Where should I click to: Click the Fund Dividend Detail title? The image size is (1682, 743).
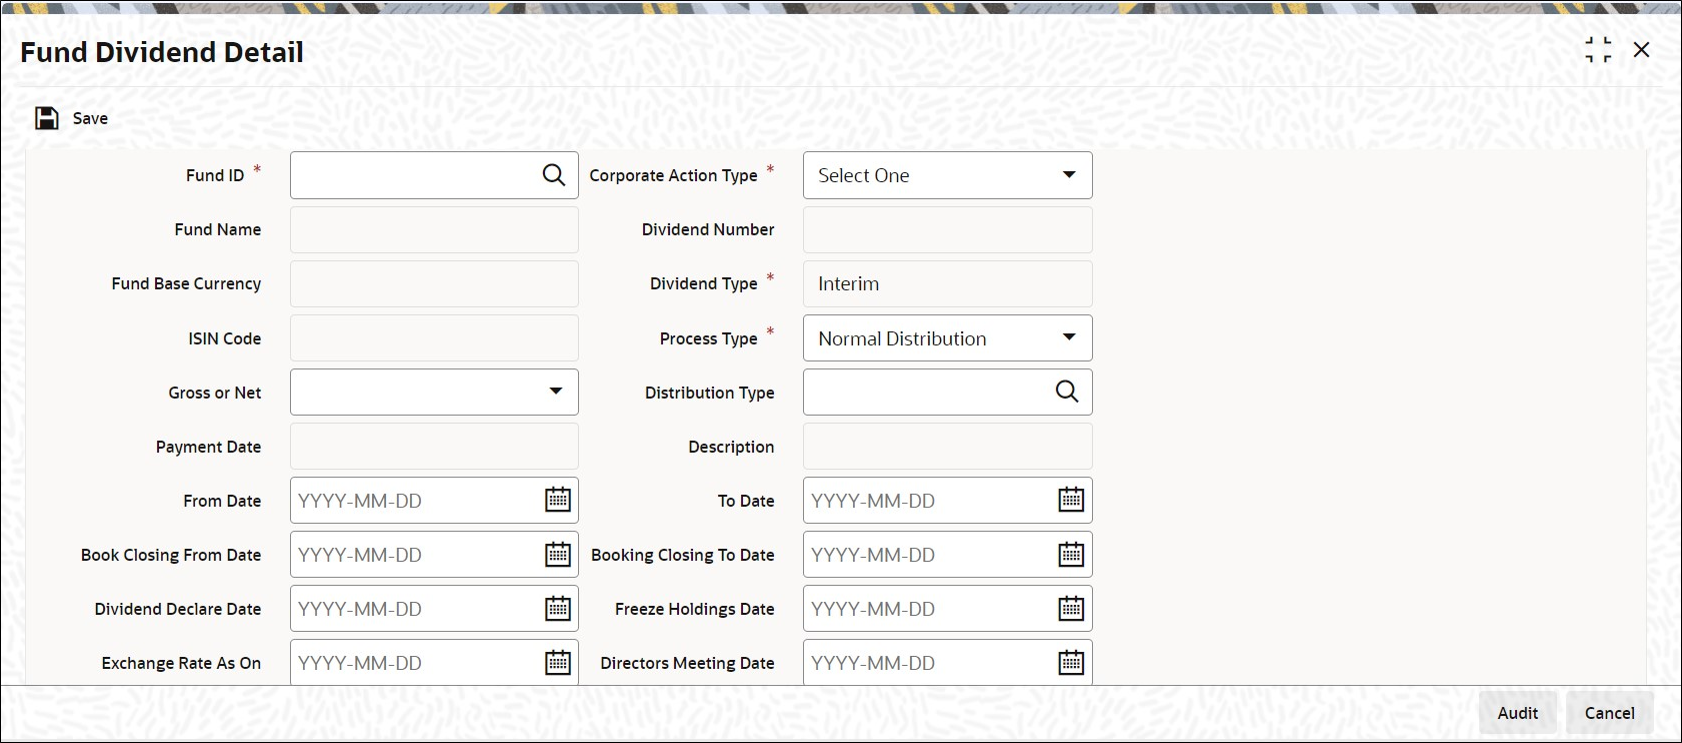point(162,52)
